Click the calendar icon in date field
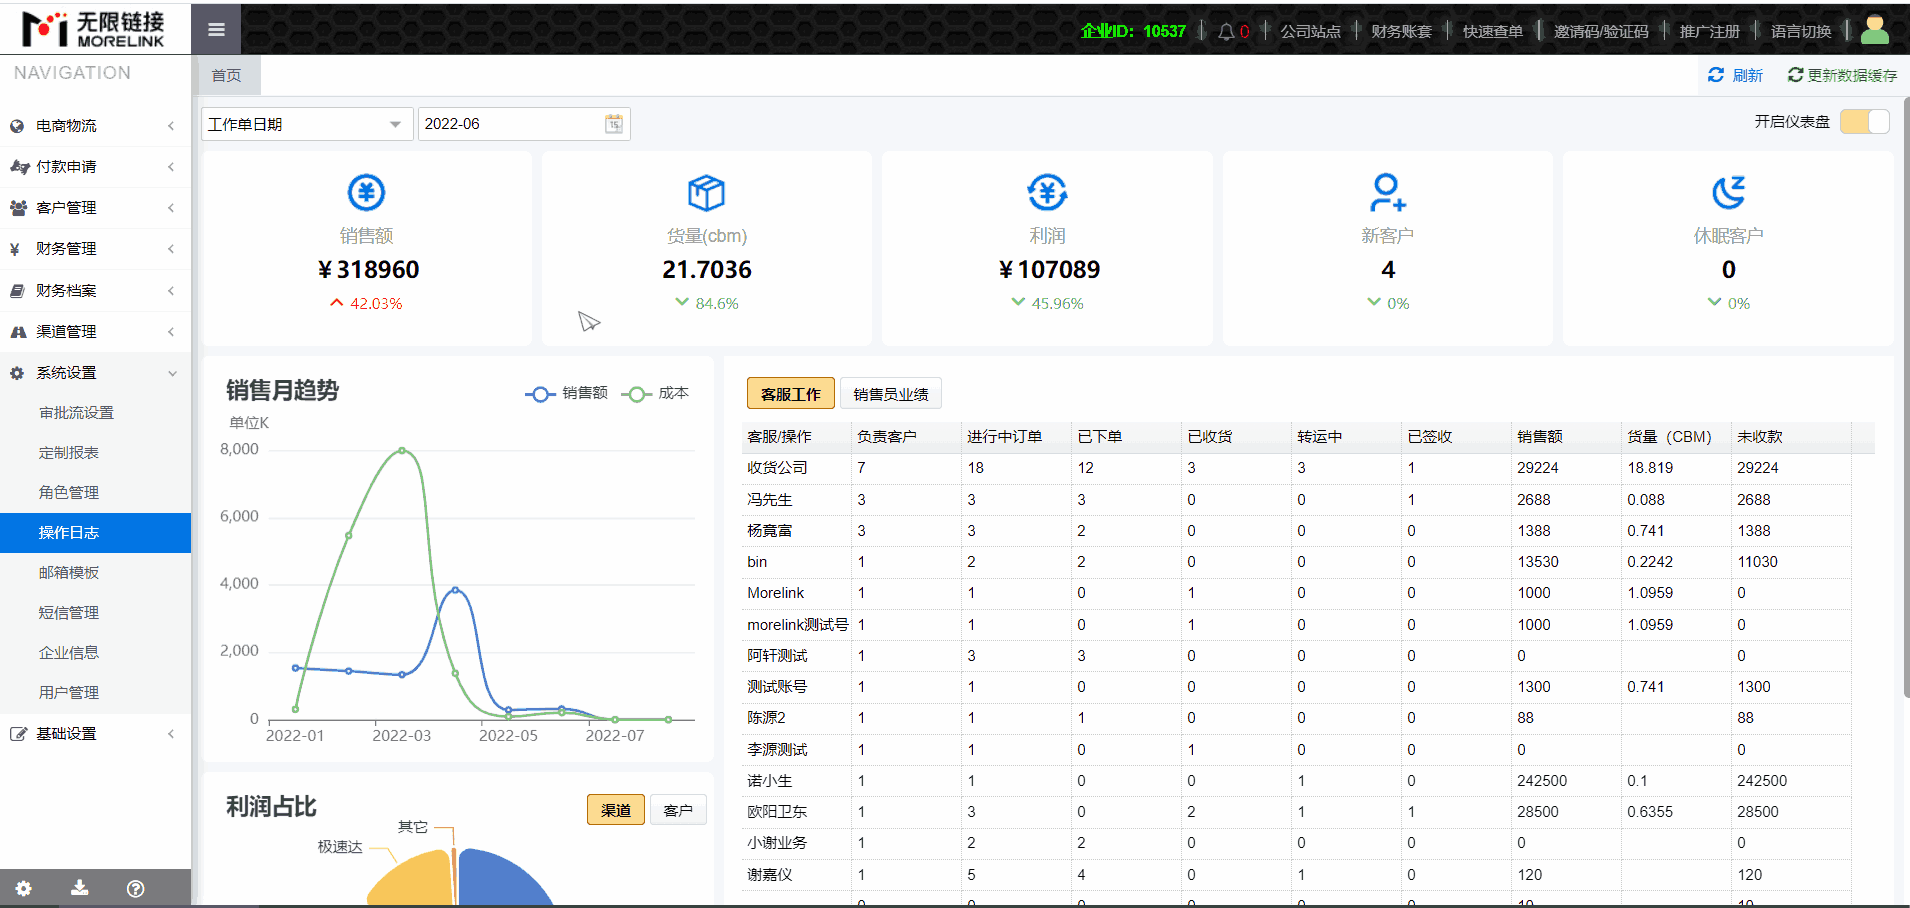The height and width of the screenshot is (908, 1910). pos(614,124)
